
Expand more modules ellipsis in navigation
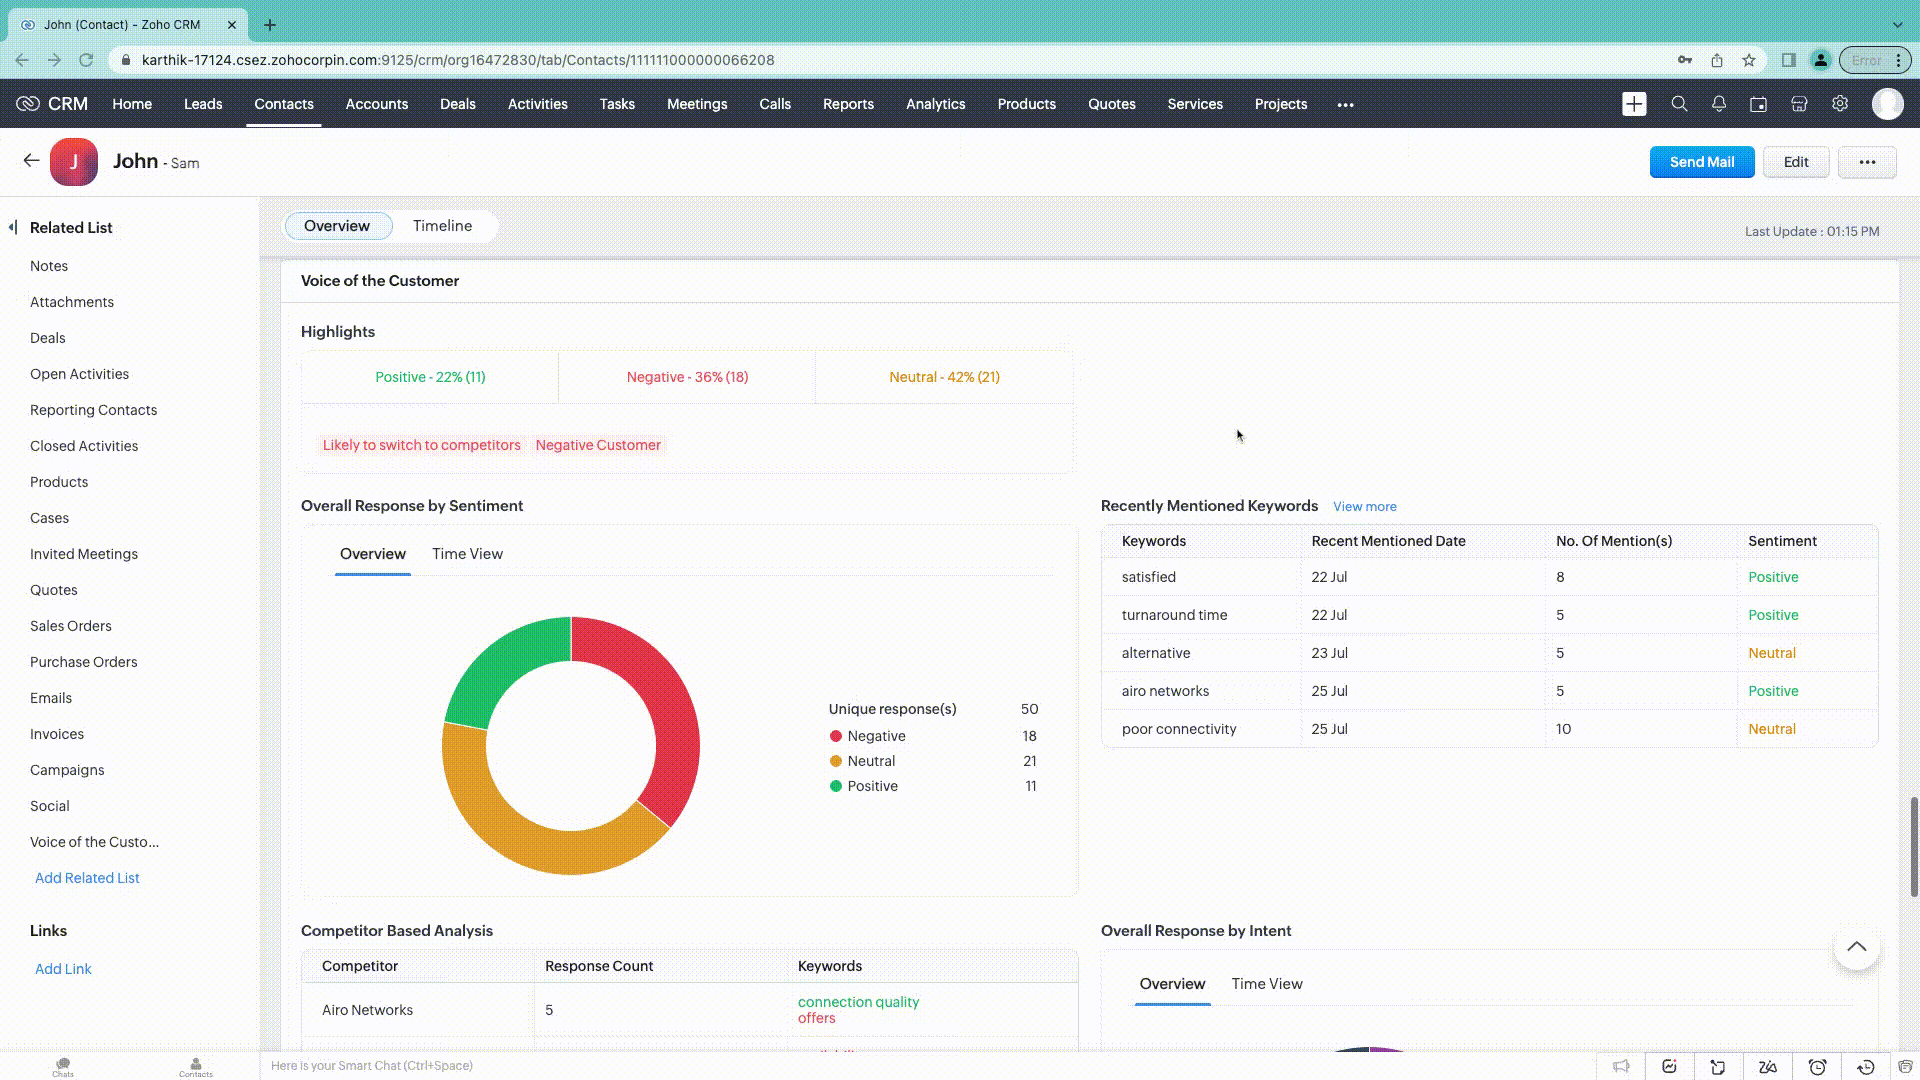[1345, 104]
